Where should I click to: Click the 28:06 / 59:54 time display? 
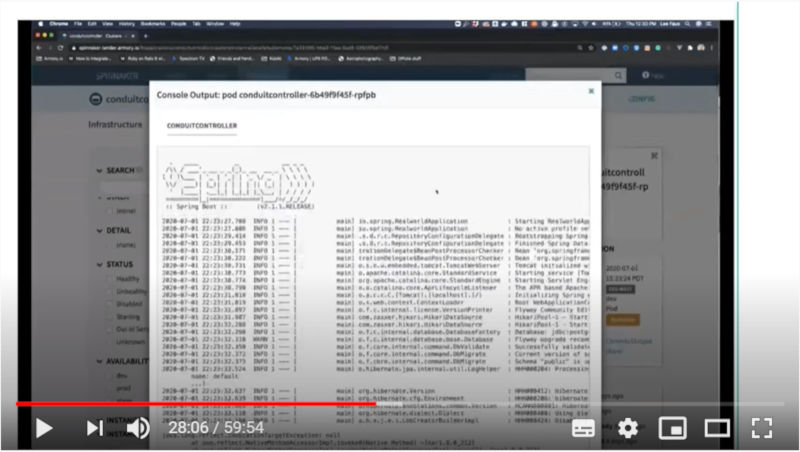(x=216, y=428)
